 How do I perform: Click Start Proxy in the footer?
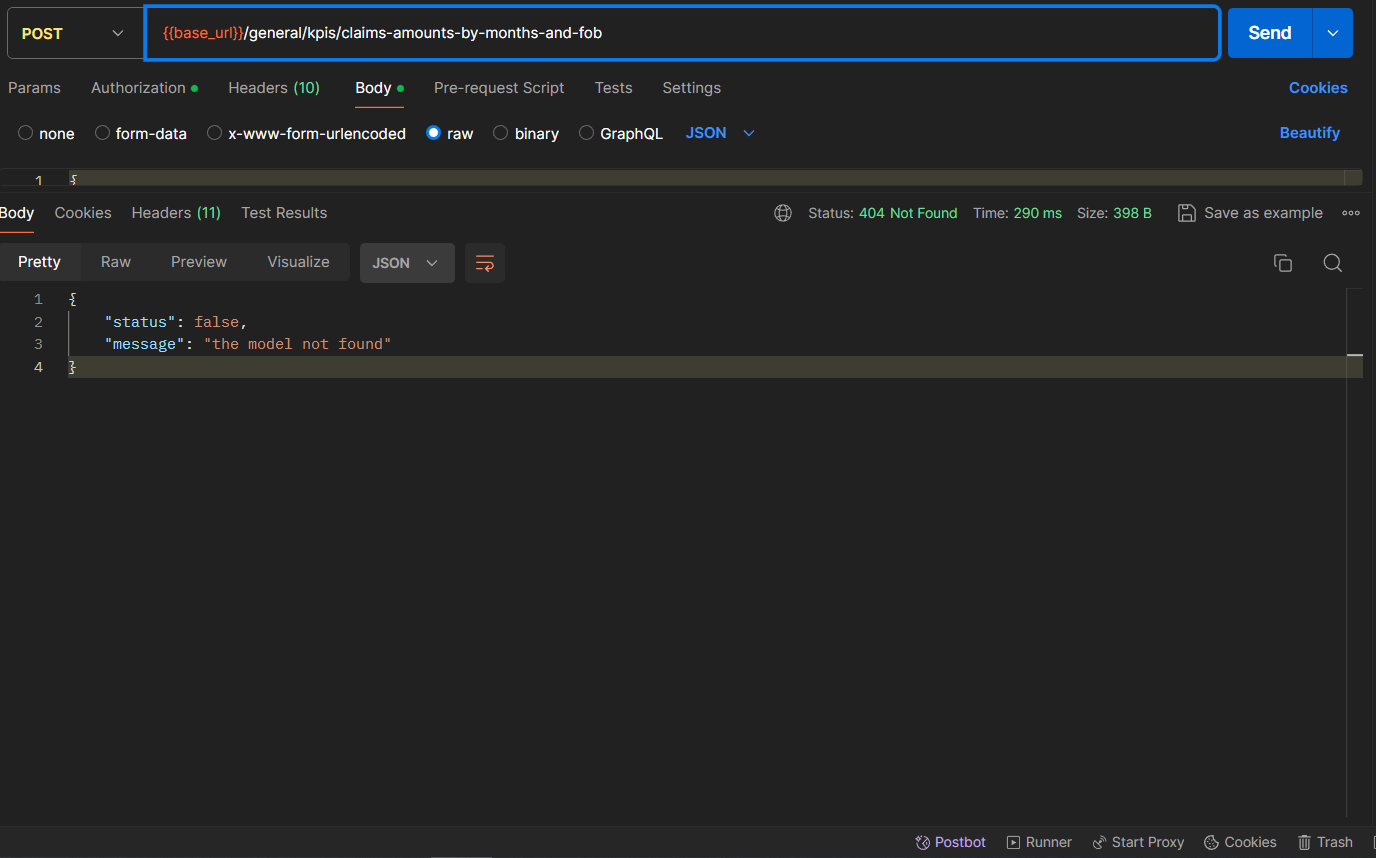(x=1138, y=842)
